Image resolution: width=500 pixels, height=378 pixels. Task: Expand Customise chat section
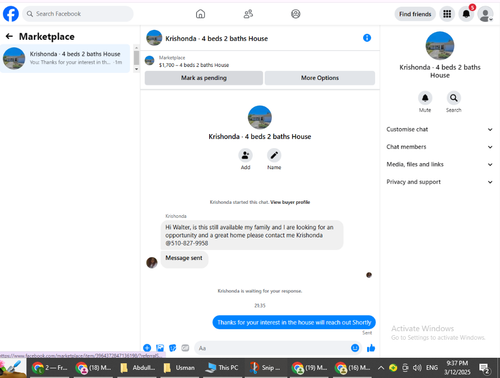(439, 129)
